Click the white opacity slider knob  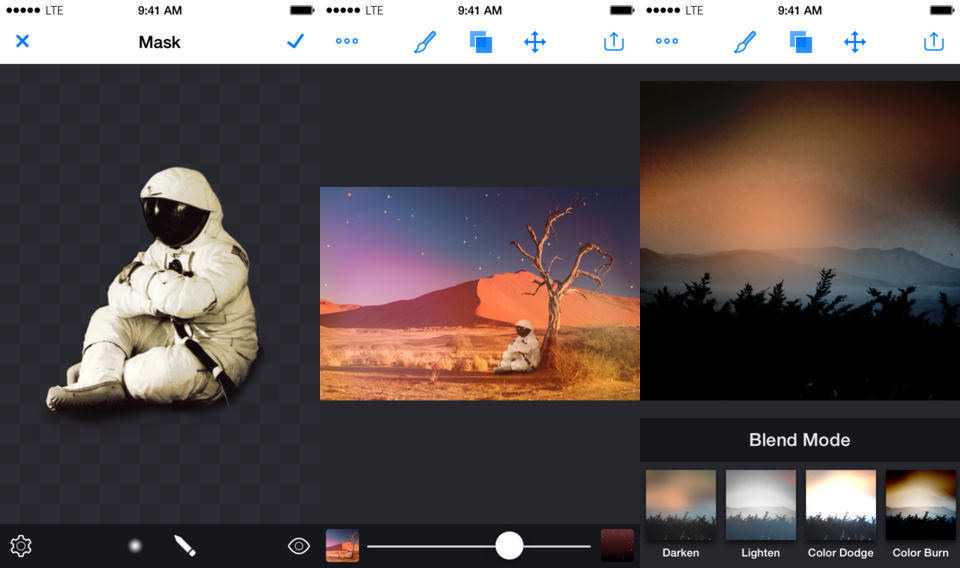(509, 546)
